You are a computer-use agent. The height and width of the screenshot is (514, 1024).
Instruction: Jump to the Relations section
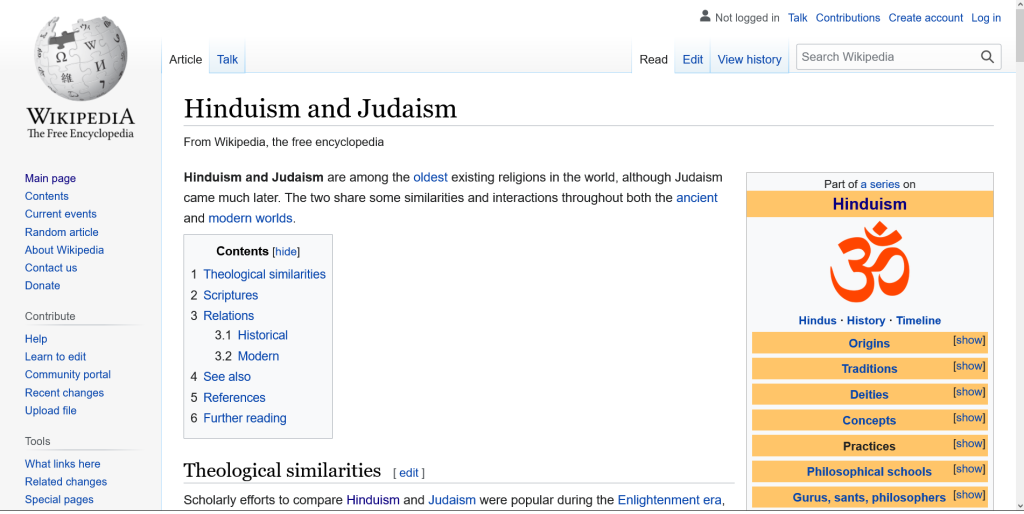point(229,315)
